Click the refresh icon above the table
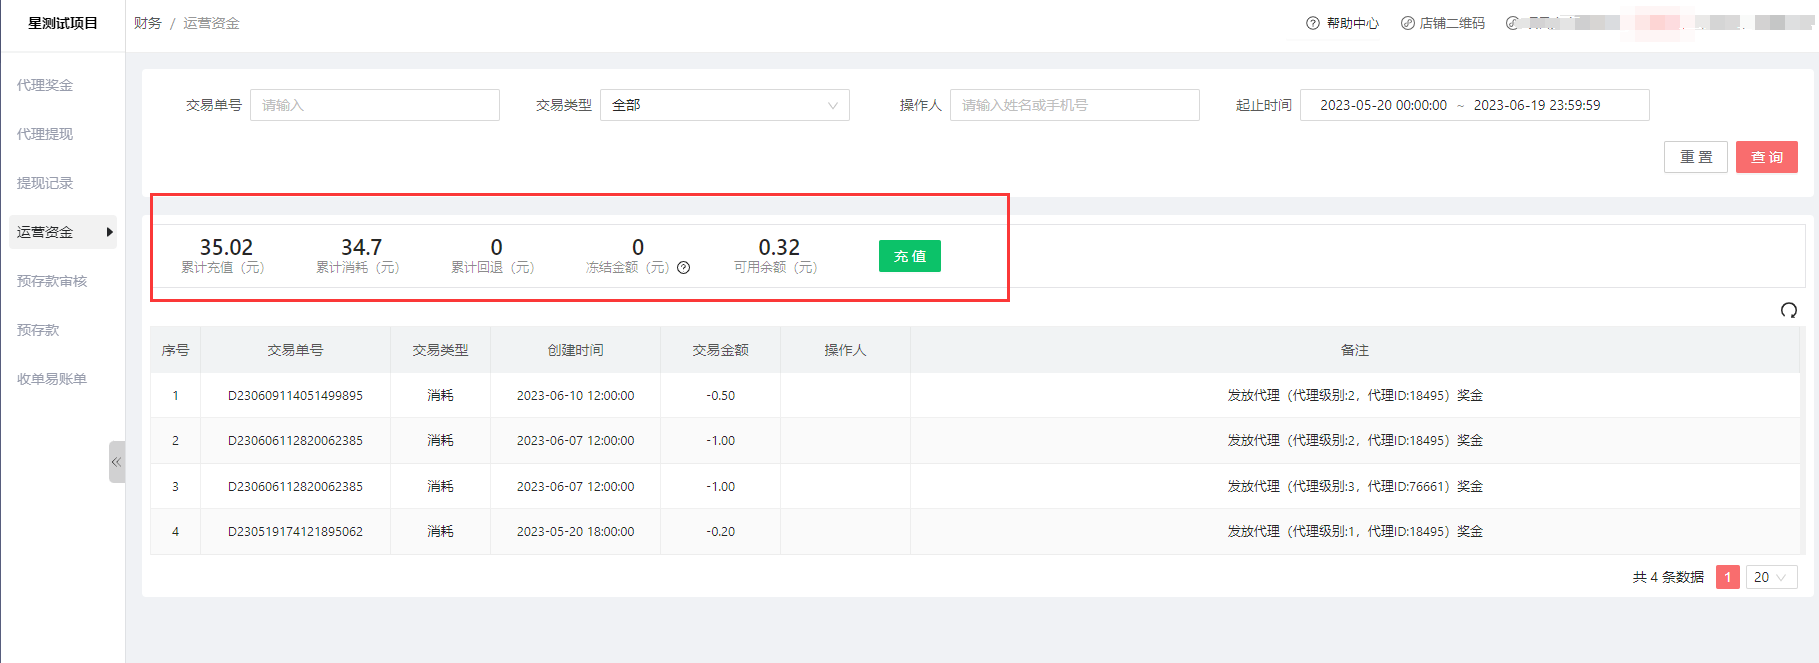Screen dimensions: 1819x663 coord(1788,311)
